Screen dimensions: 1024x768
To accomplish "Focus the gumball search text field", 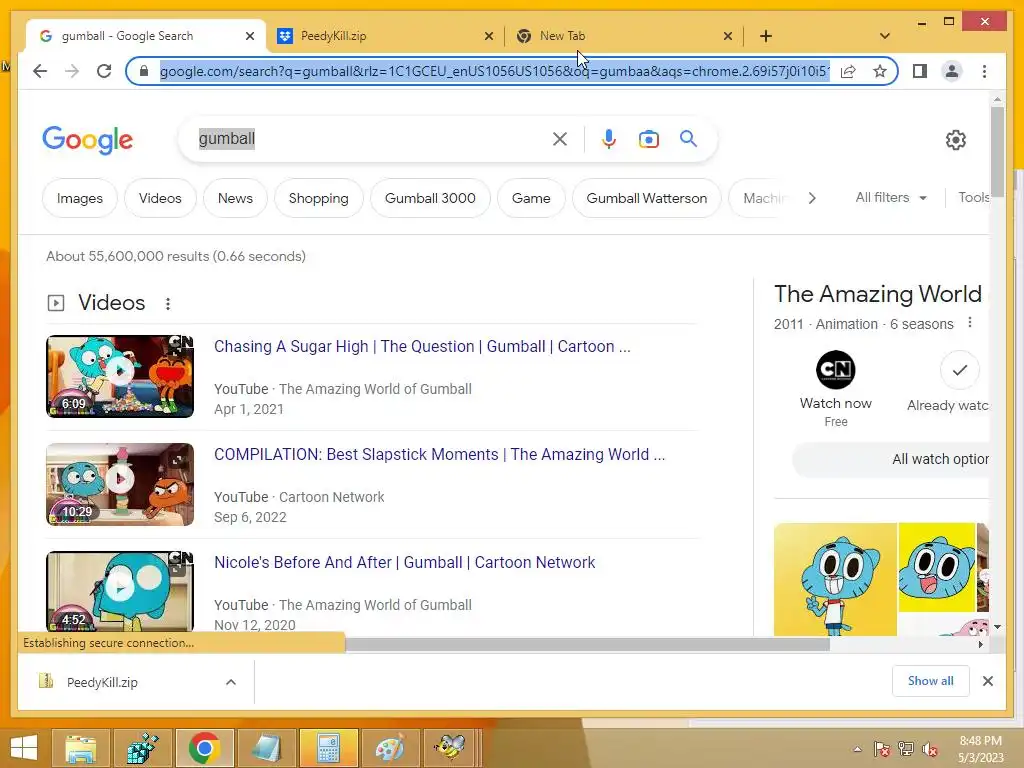I will [x=372, y=139].
